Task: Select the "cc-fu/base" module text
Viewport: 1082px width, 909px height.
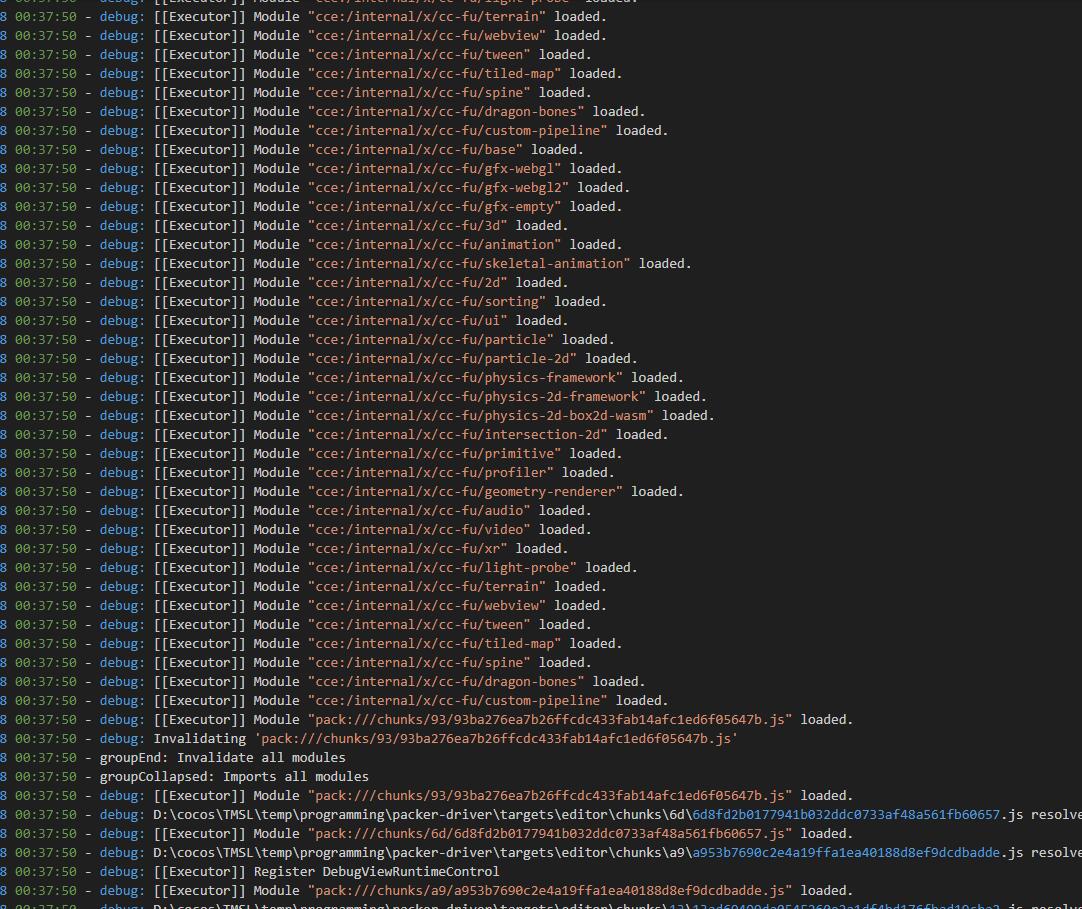Action: pos(415,150)
